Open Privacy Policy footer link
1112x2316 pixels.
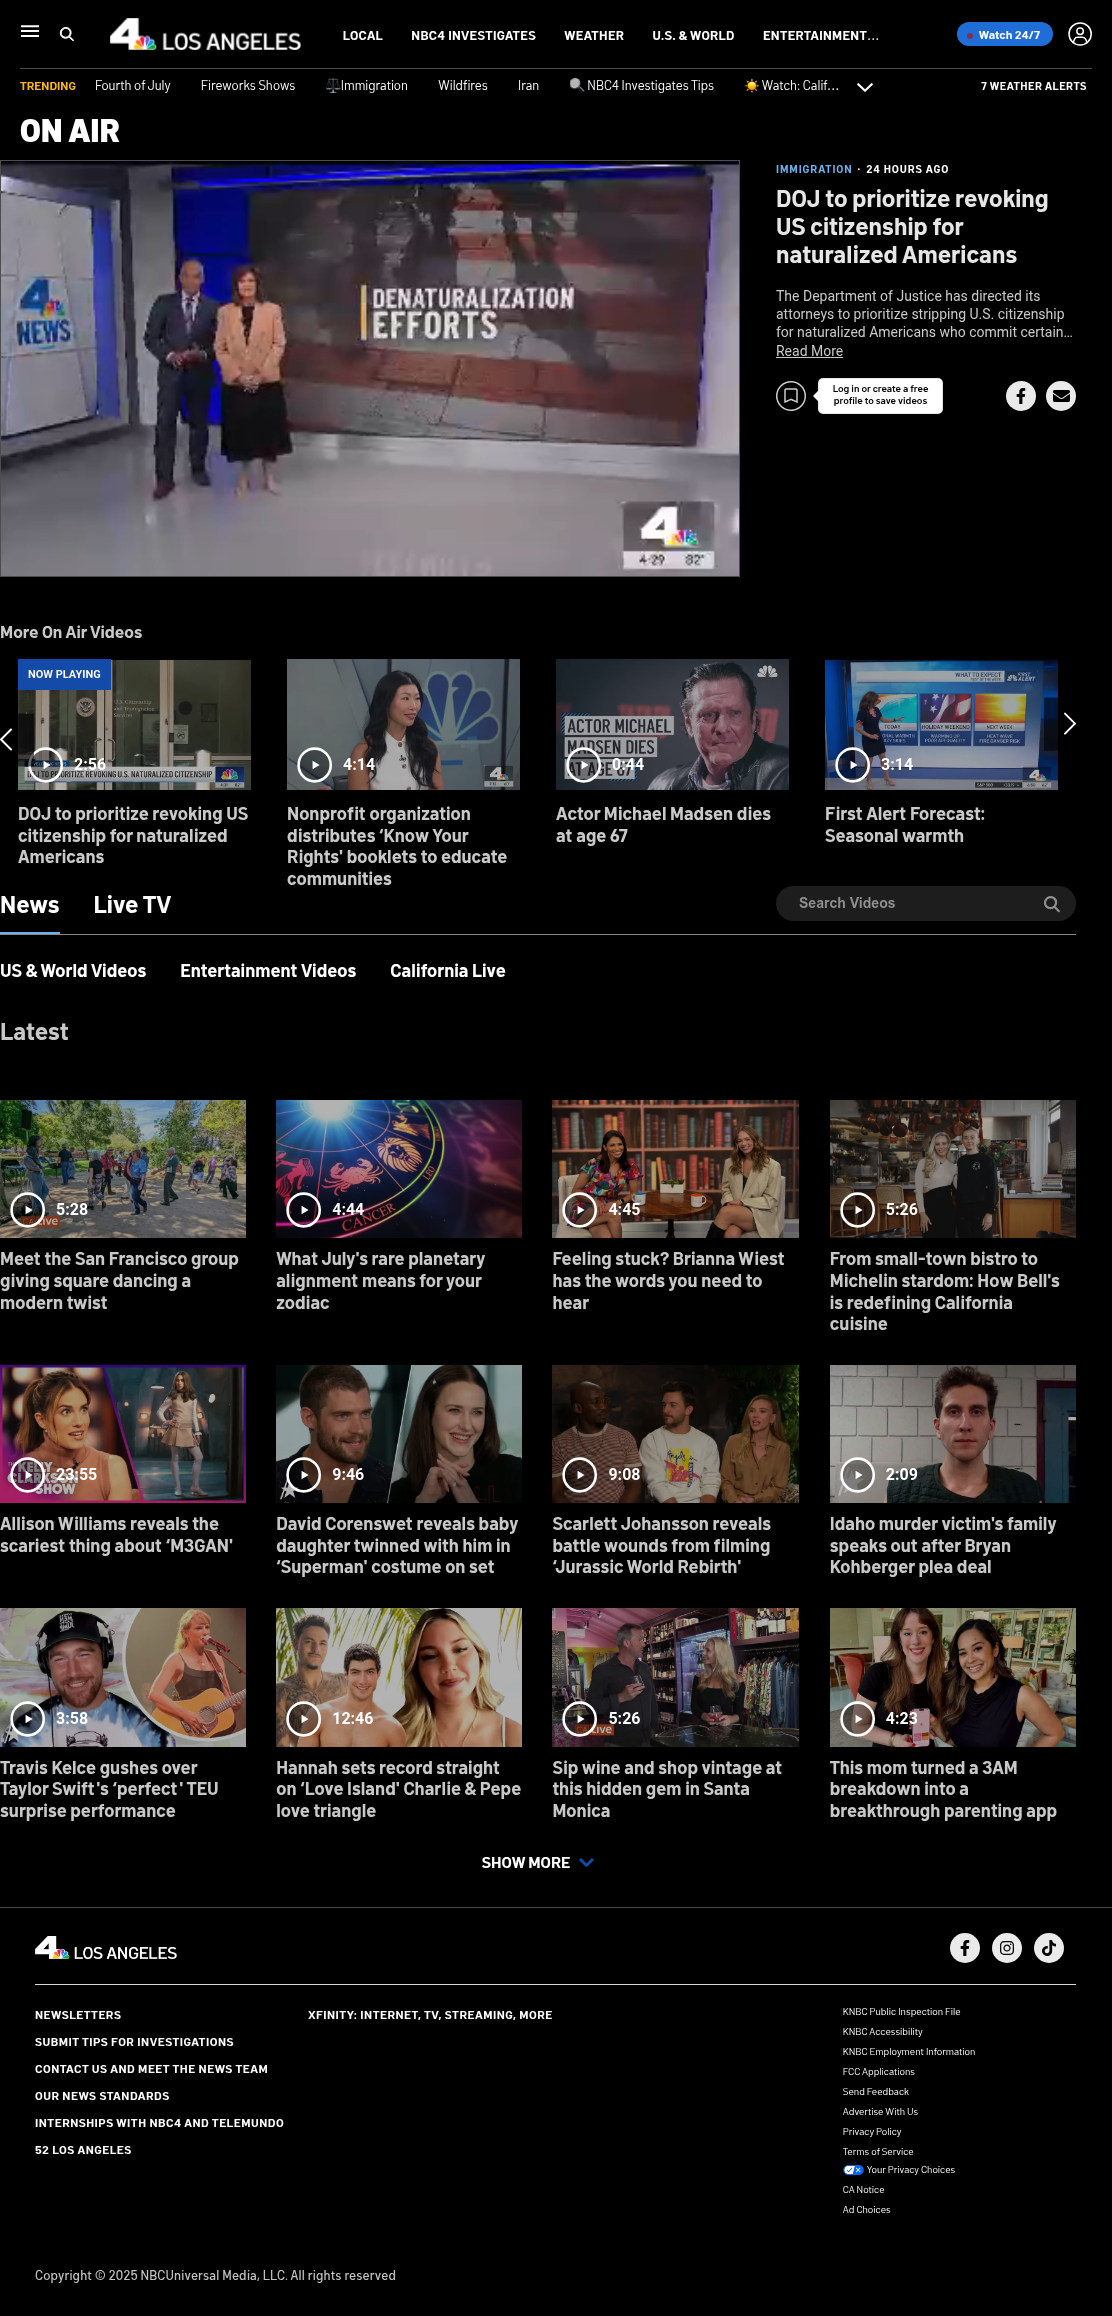(x=872, y=2132)
